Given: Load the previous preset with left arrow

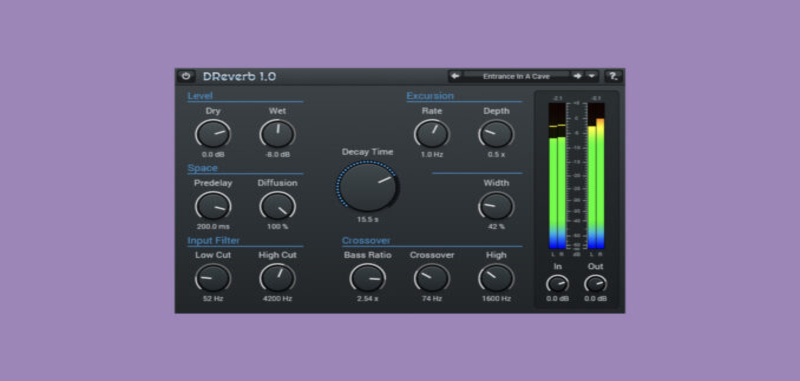Looking at the screenshot, I should pos(455,76).
